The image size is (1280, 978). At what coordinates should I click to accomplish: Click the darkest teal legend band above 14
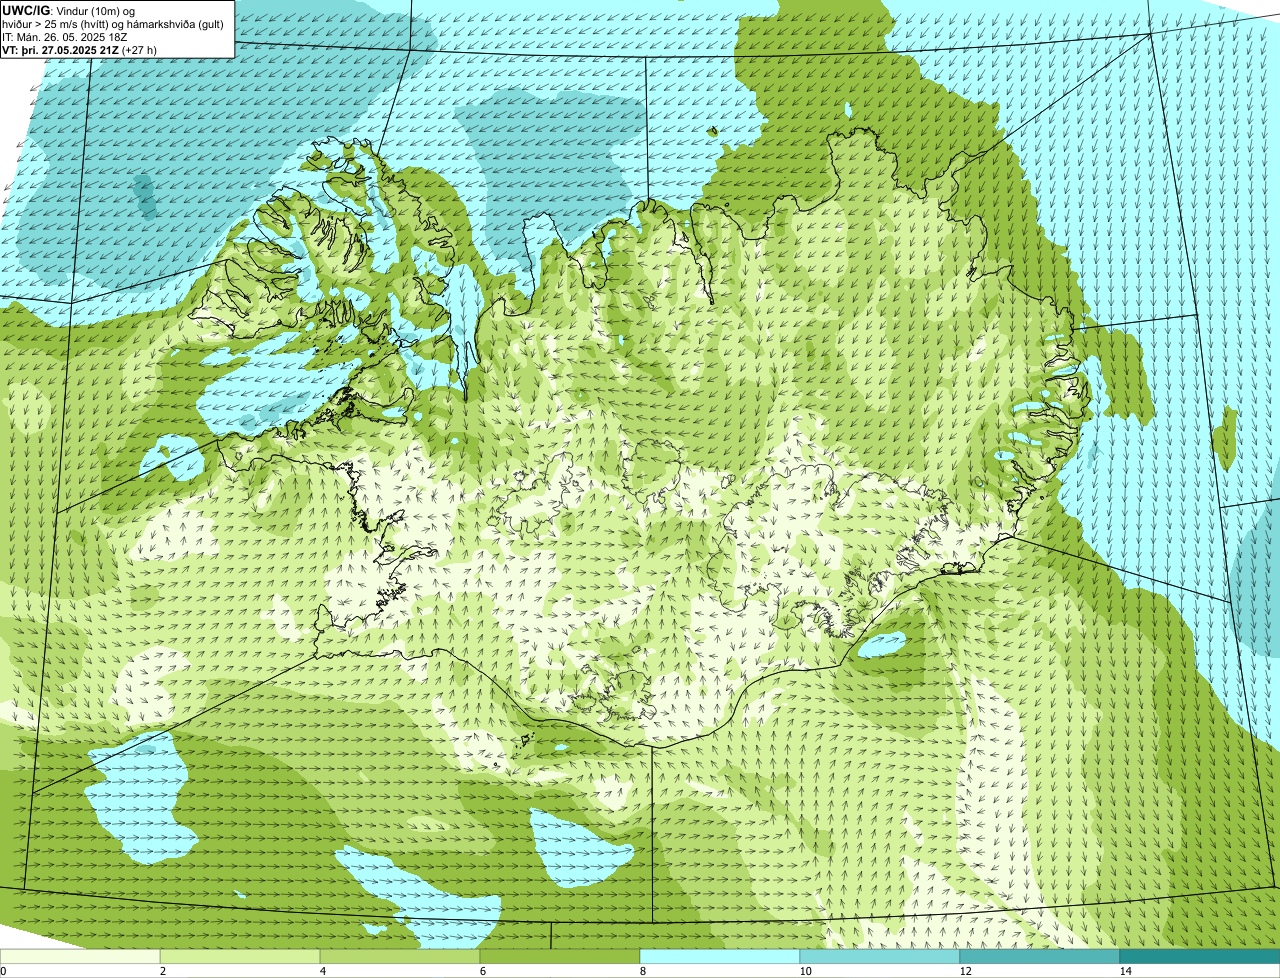coord(1200,956)
